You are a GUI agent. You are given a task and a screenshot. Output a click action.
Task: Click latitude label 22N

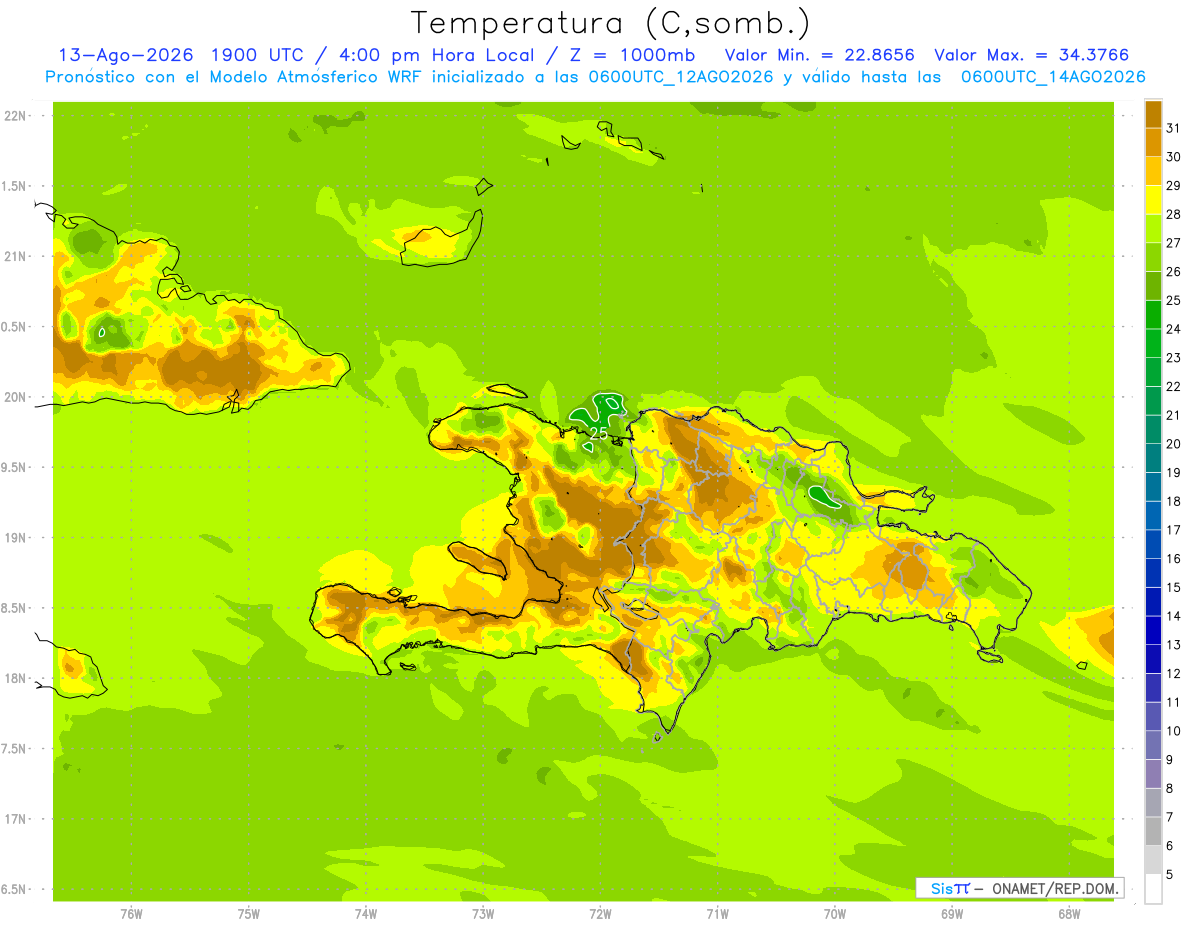(x=16, y=115)
